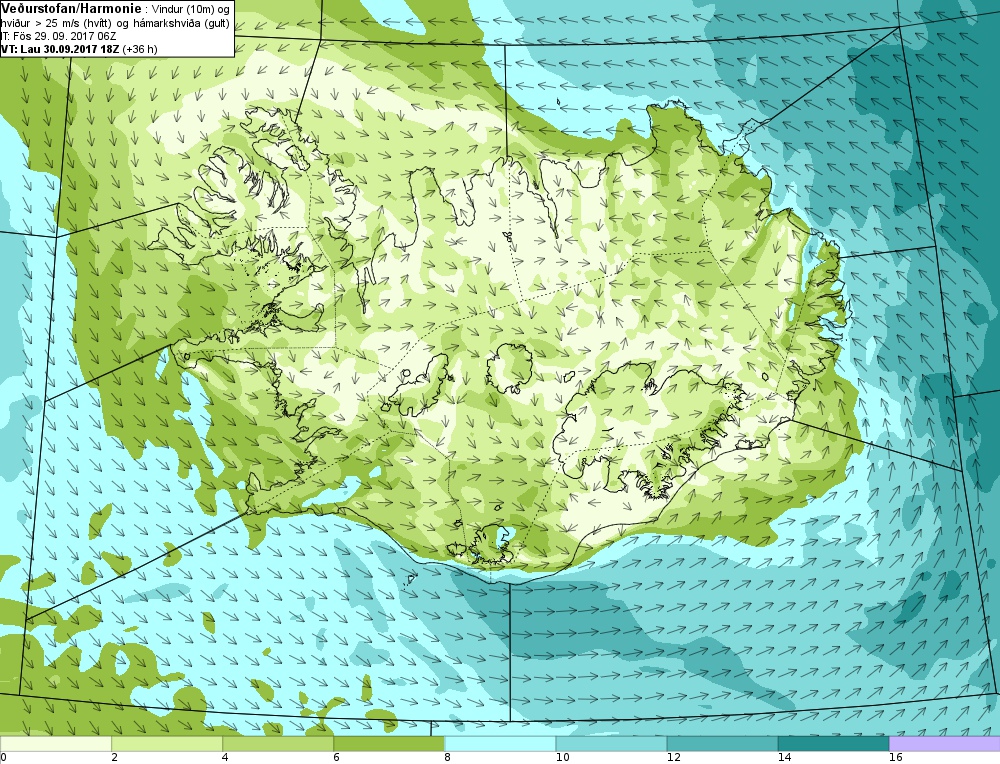This screenshot has width=1000, height=764.
Task: Click the 0–2 m/s palest legend swatch
Action: pyautogui.click(x=56, y=744)
